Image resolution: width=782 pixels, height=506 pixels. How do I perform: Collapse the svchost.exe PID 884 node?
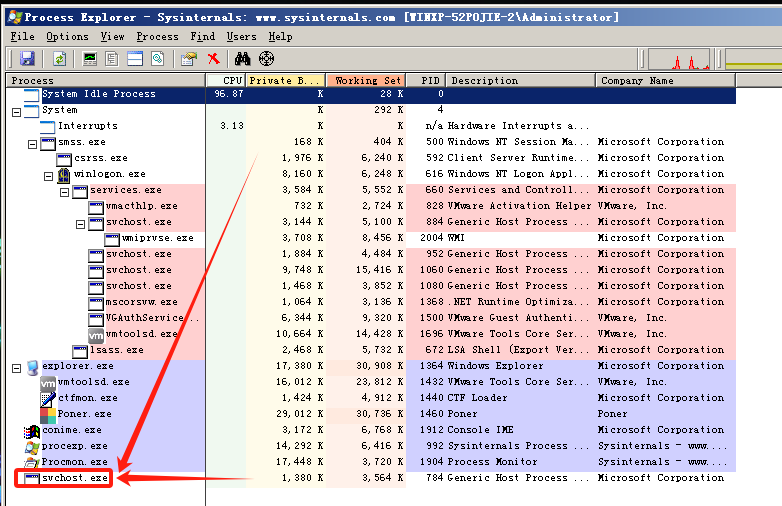80,224
